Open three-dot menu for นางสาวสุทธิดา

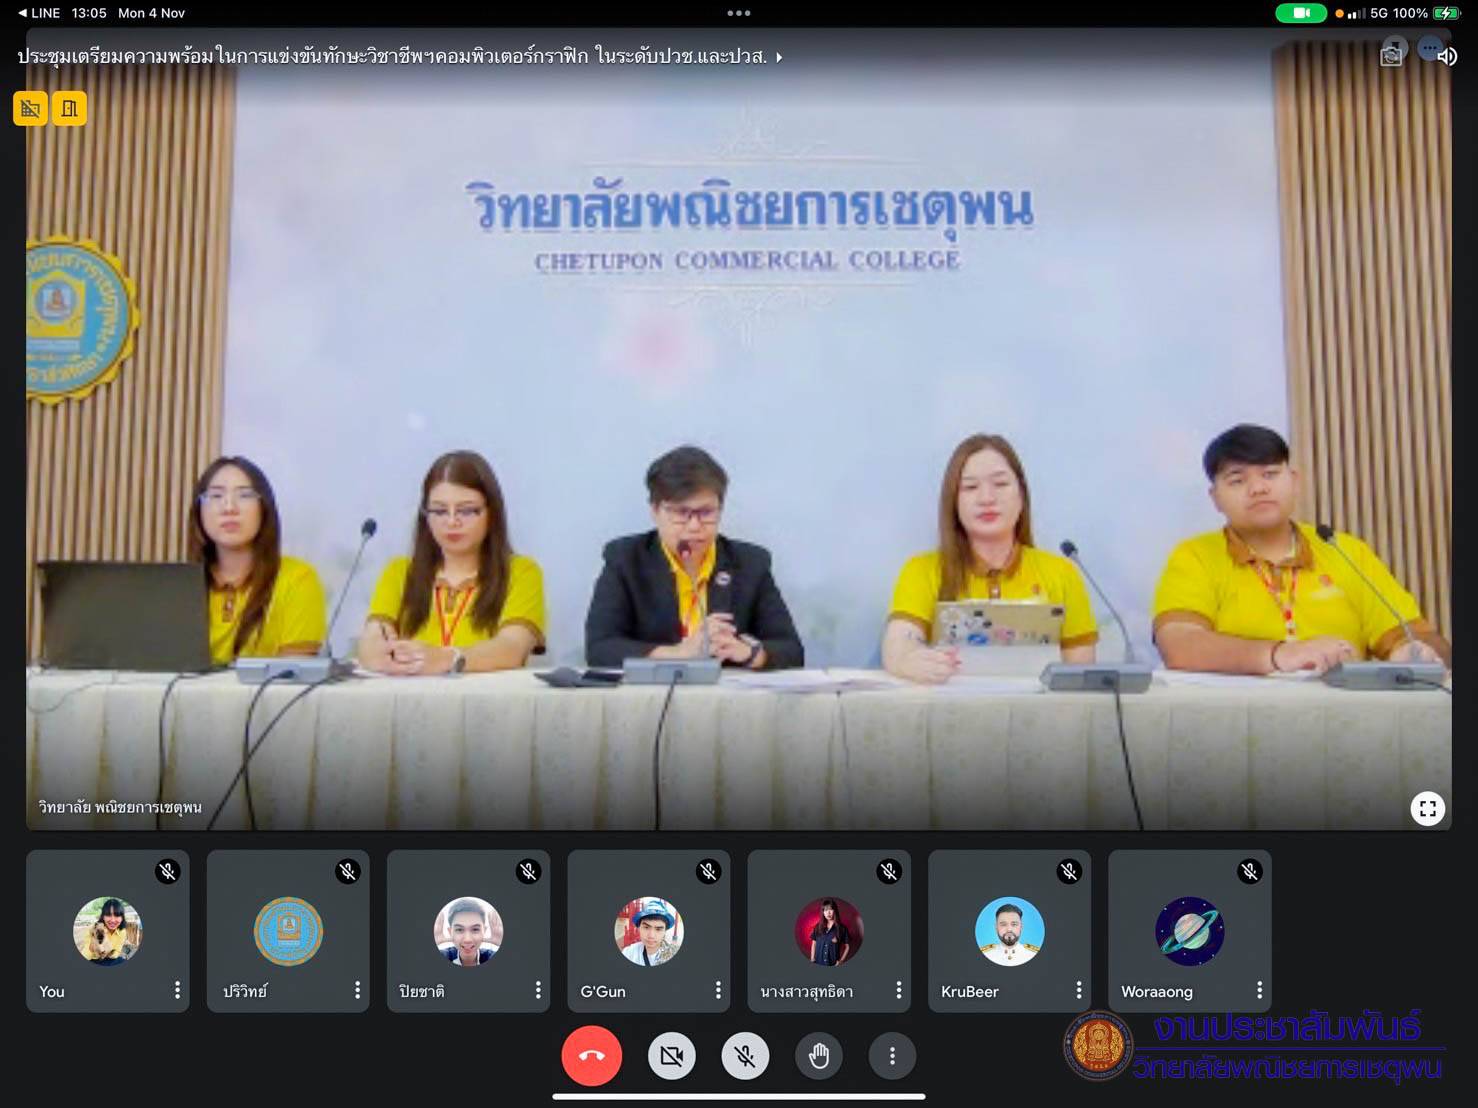[x=898, y=990]
